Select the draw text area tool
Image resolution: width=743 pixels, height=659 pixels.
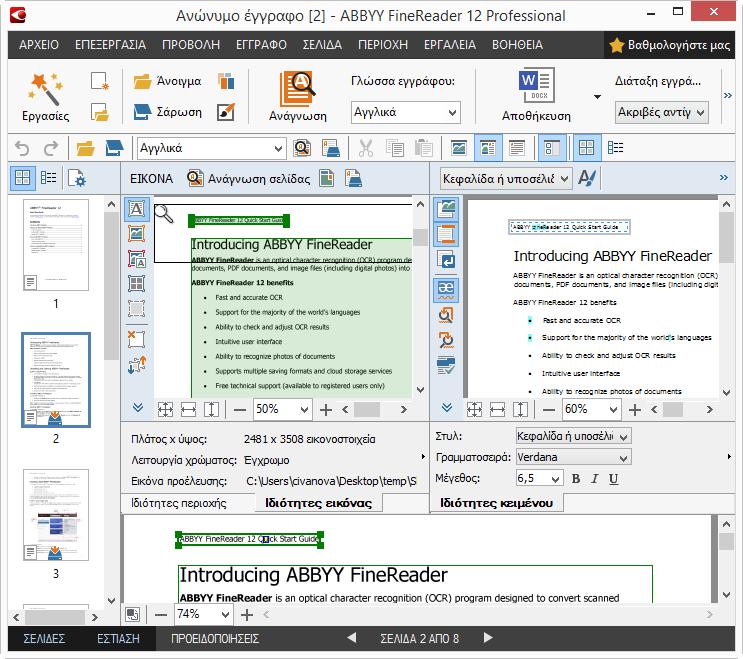pyautogui.click(x=136, y=209)
